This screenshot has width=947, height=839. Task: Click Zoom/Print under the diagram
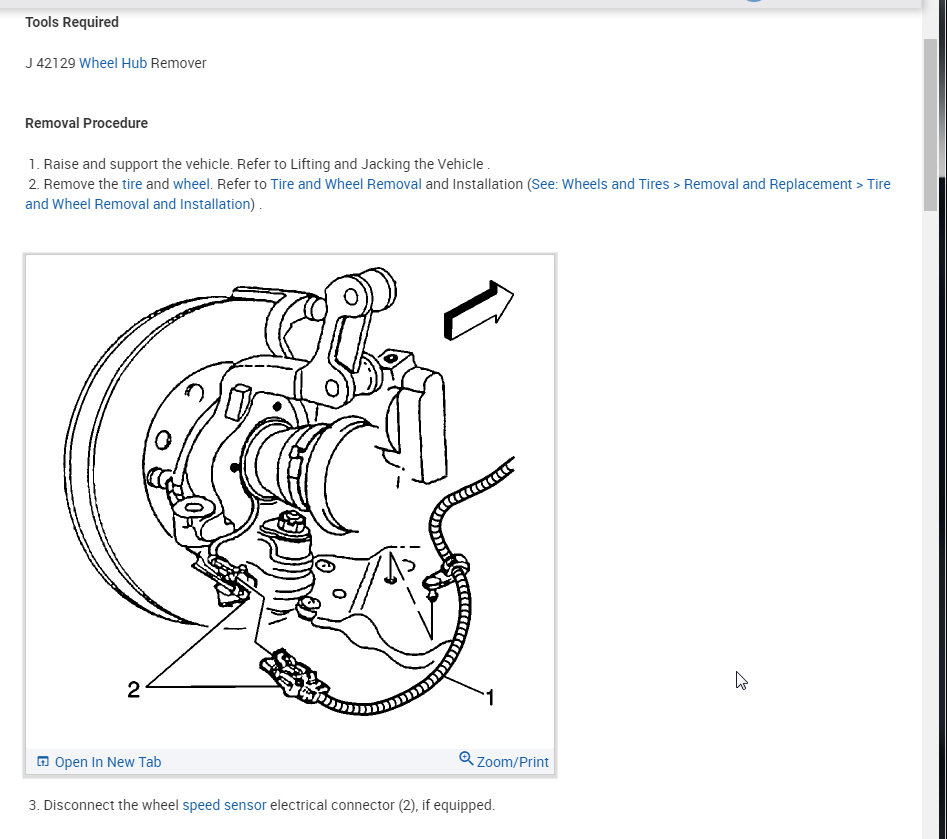[x=512, y=762]
